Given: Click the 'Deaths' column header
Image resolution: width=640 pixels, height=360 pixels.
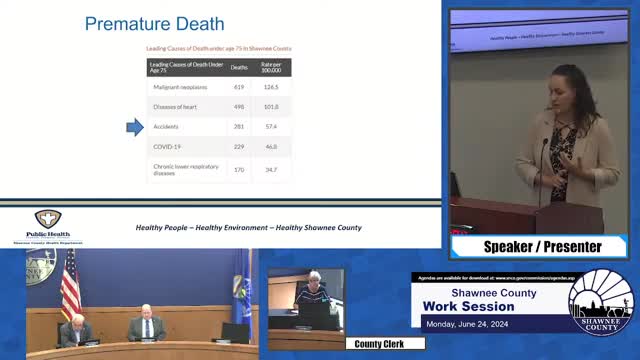Looking at the screenshot, I should click(x=239, y=67).
